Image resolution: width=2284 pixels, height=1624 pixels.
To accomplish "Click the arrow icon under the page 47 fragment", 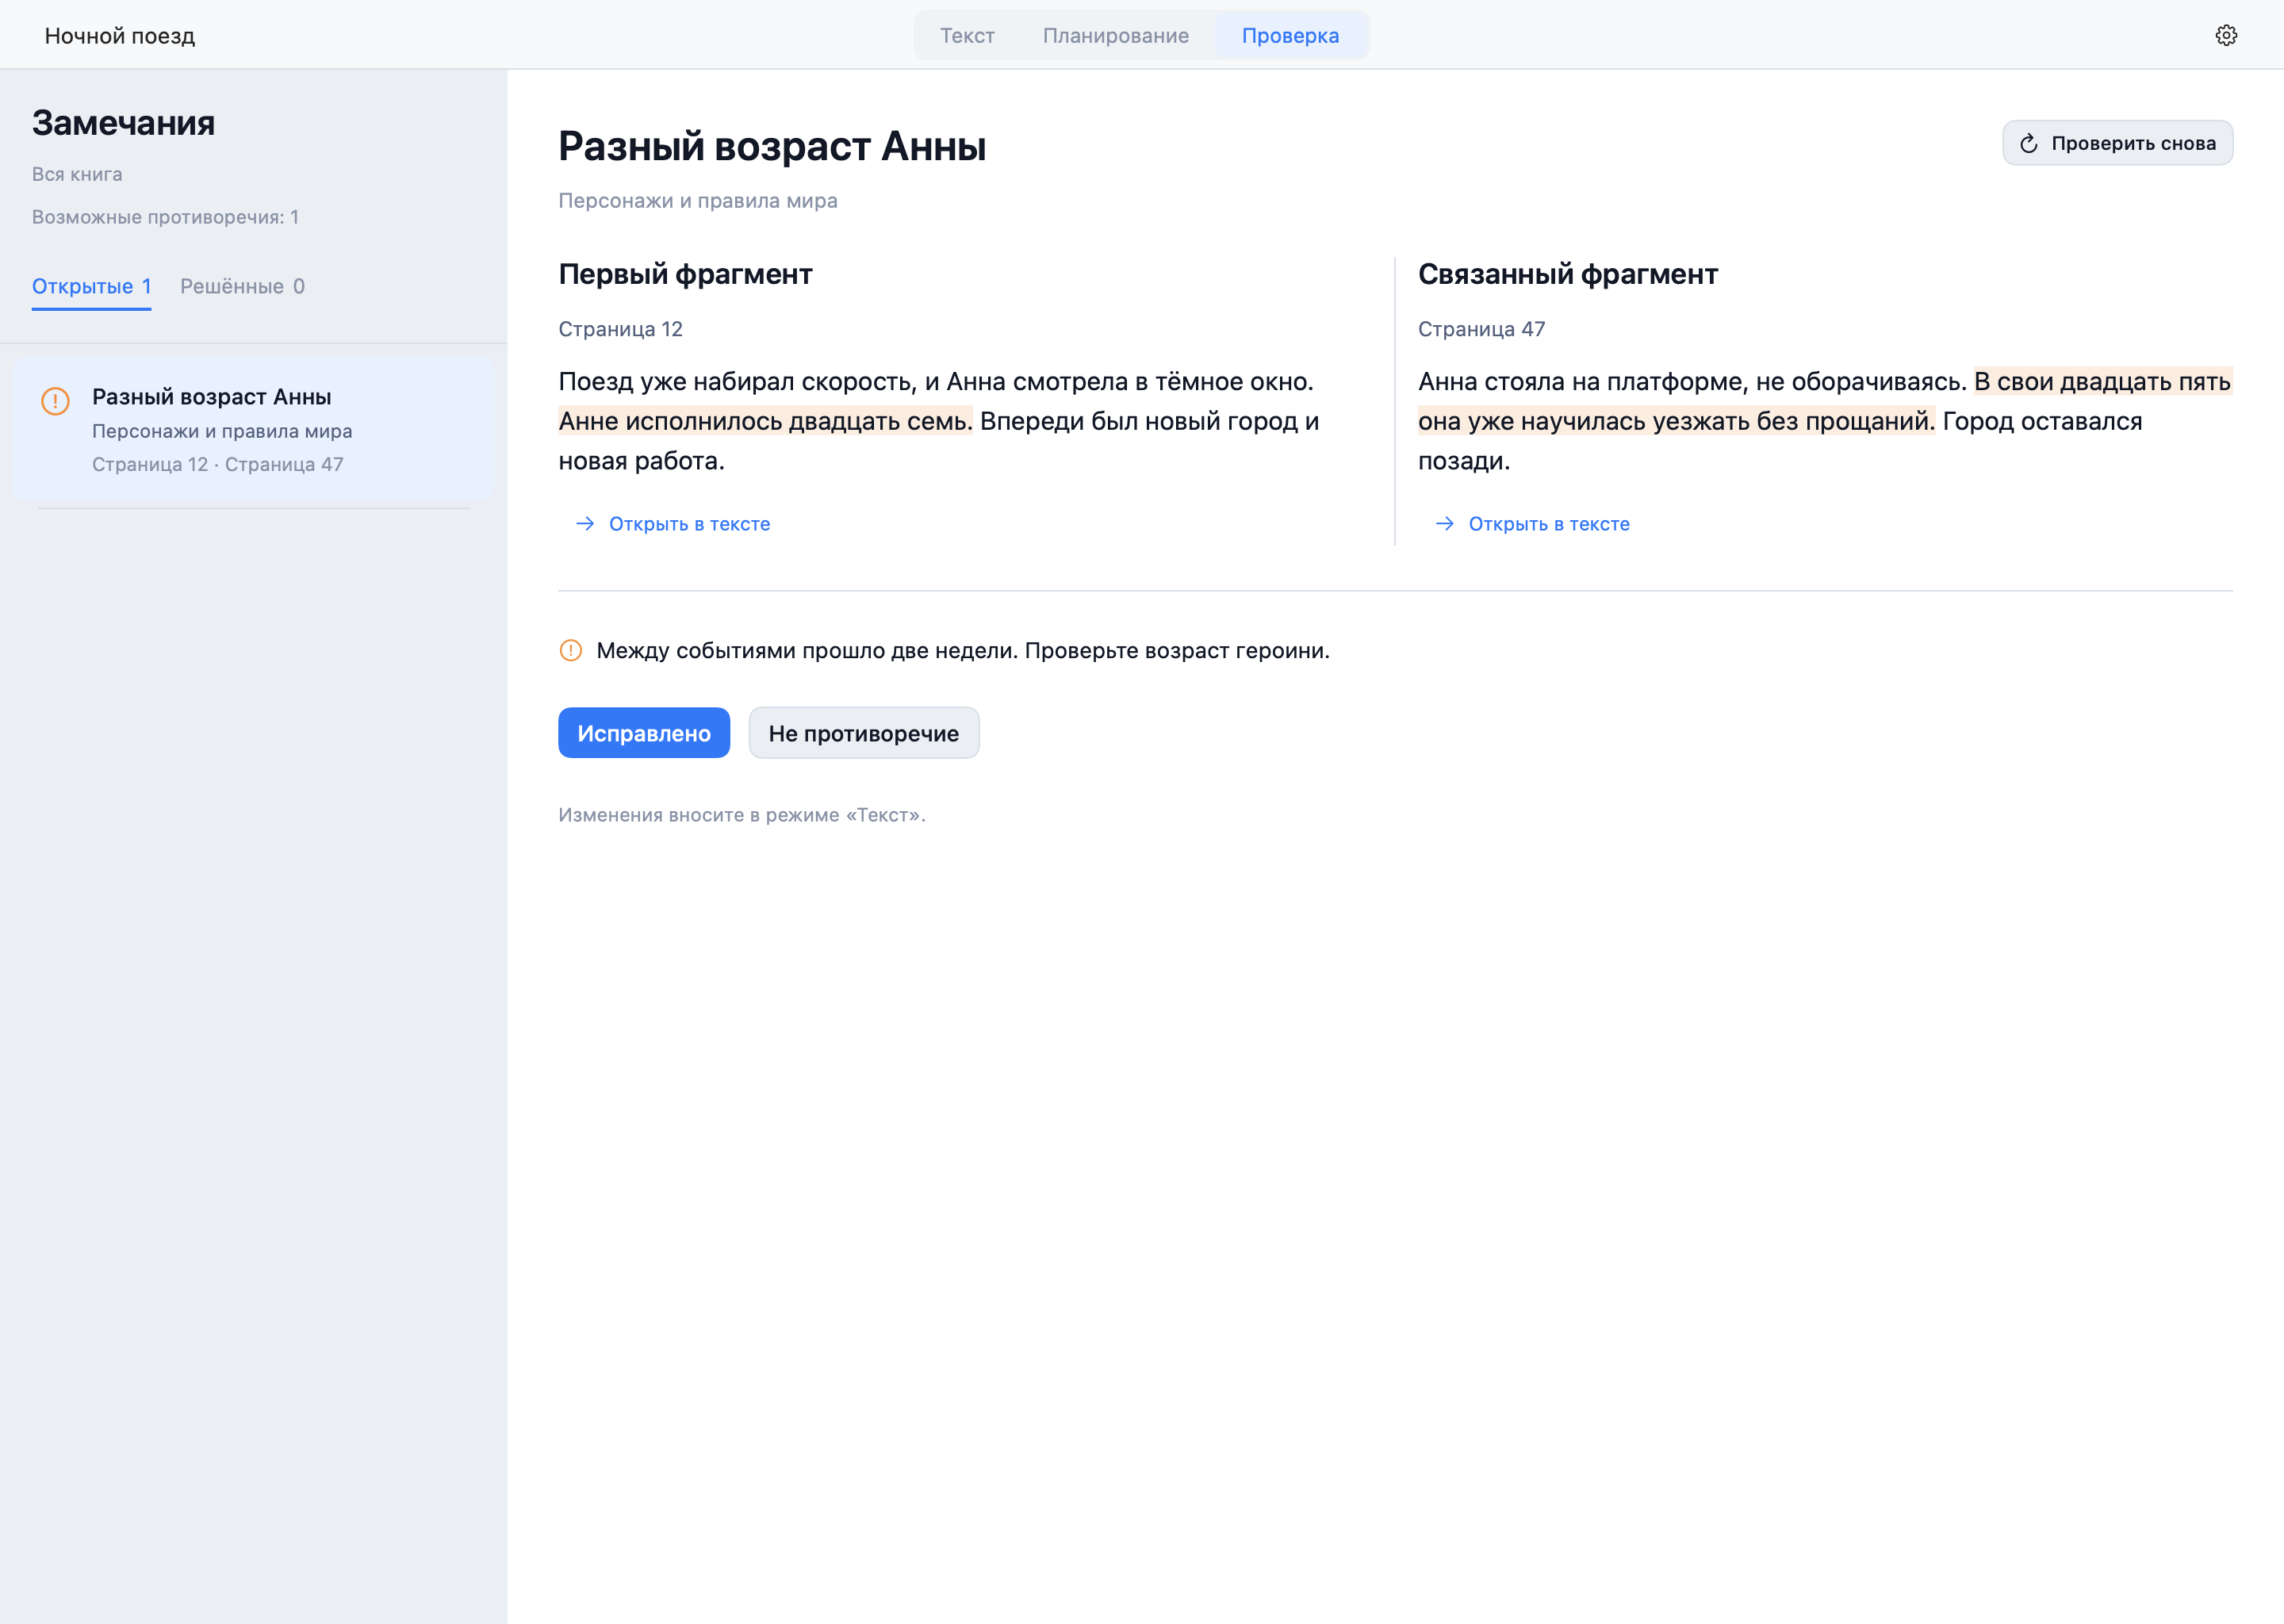I will click(x=1444, y=523).
